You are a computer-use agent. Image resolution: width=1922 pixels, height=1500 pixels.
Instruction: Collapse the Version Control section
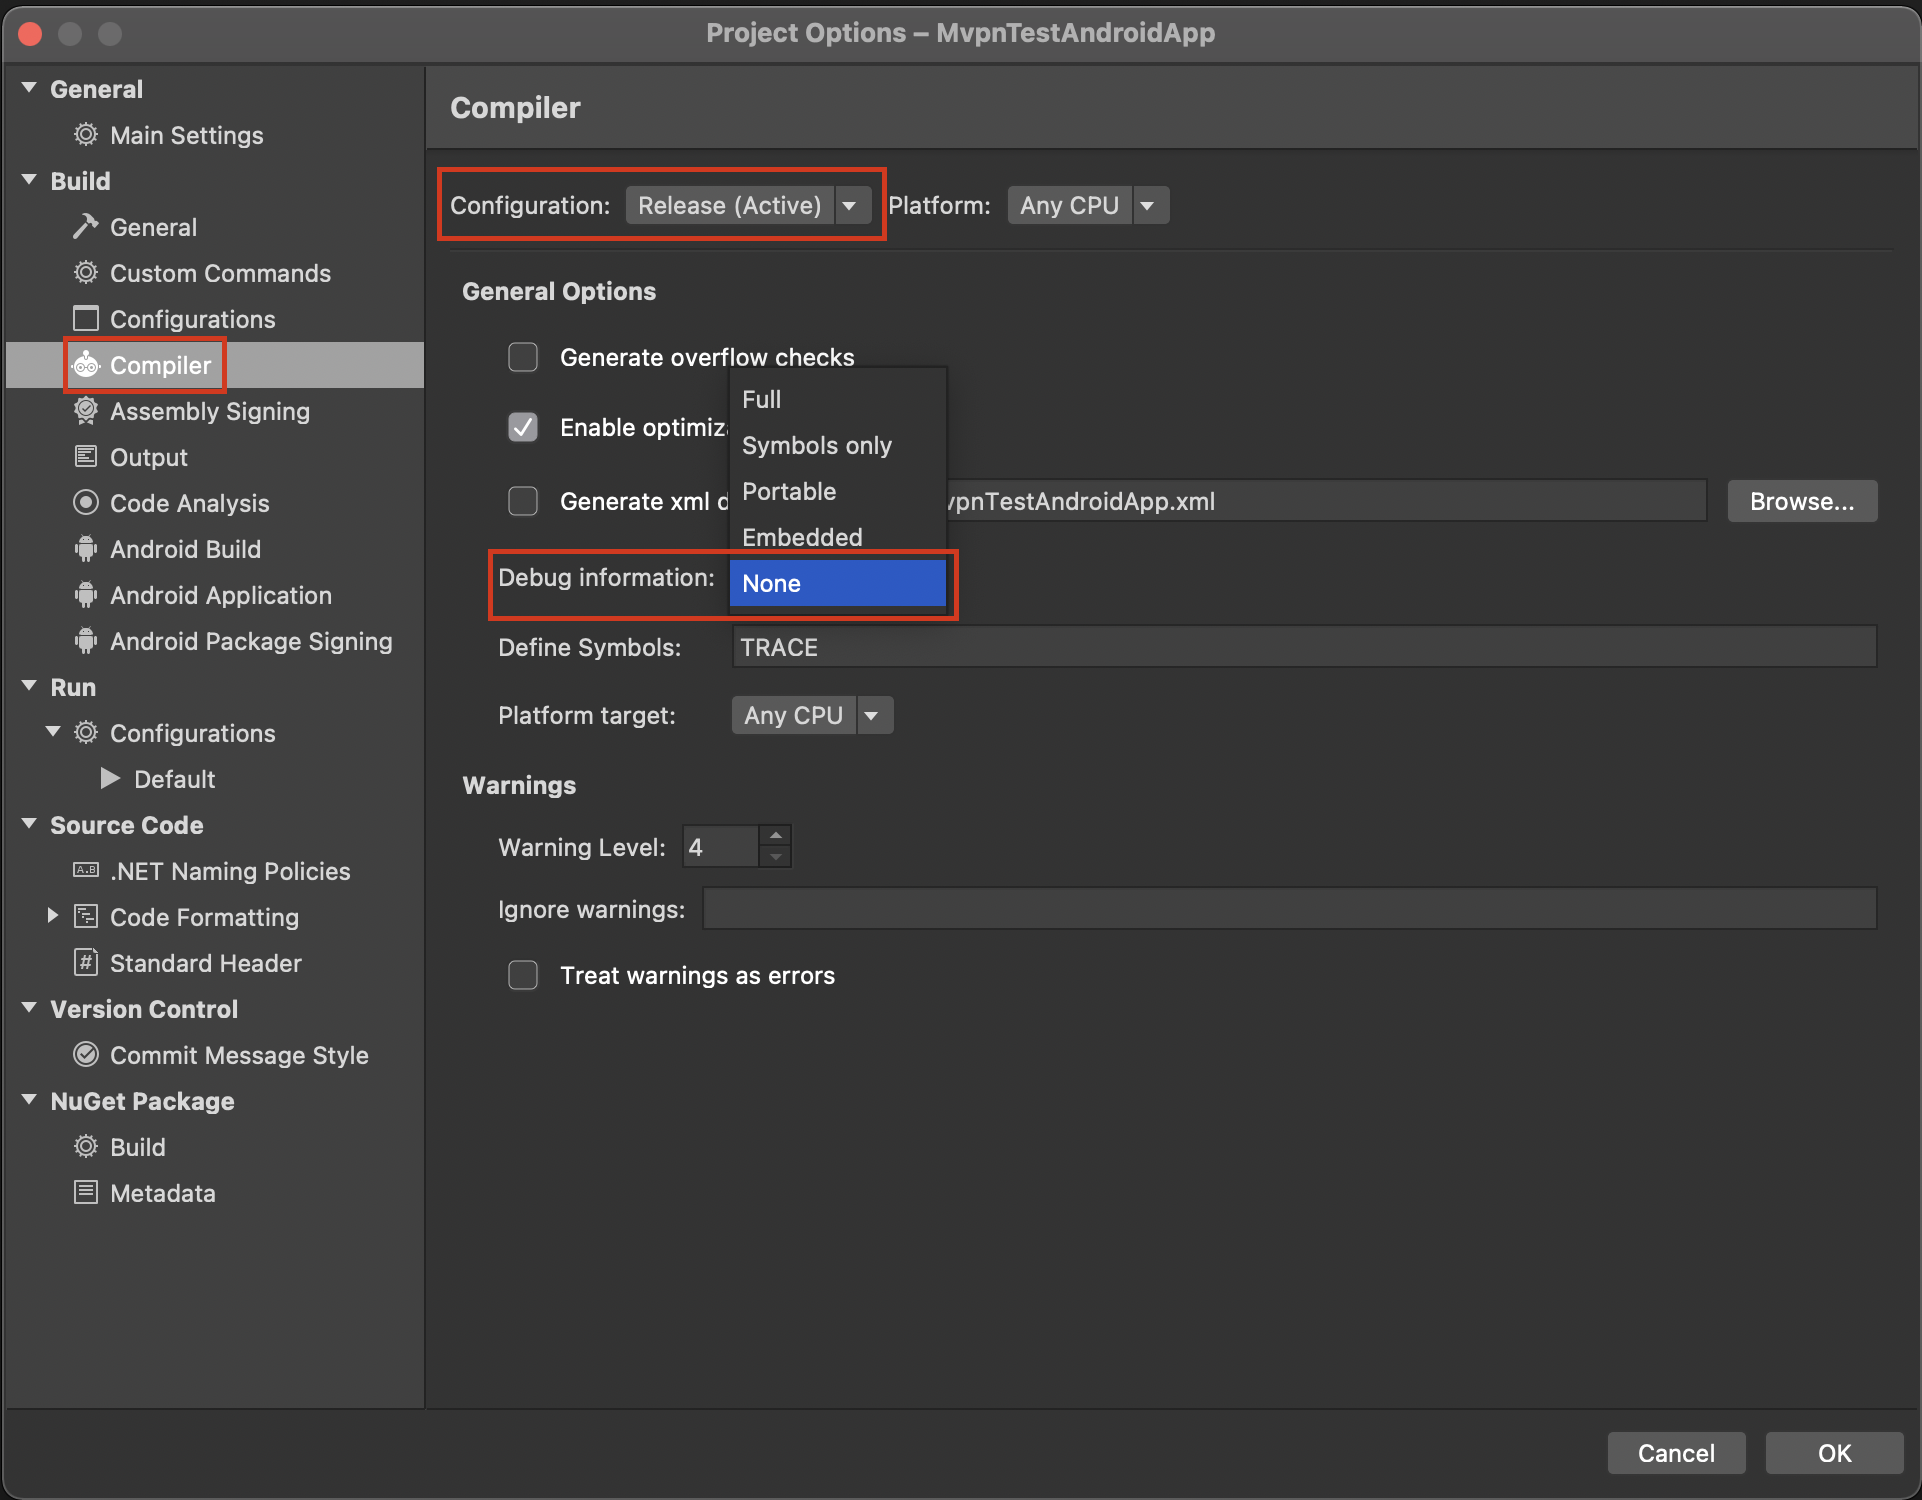[30, 1008]
